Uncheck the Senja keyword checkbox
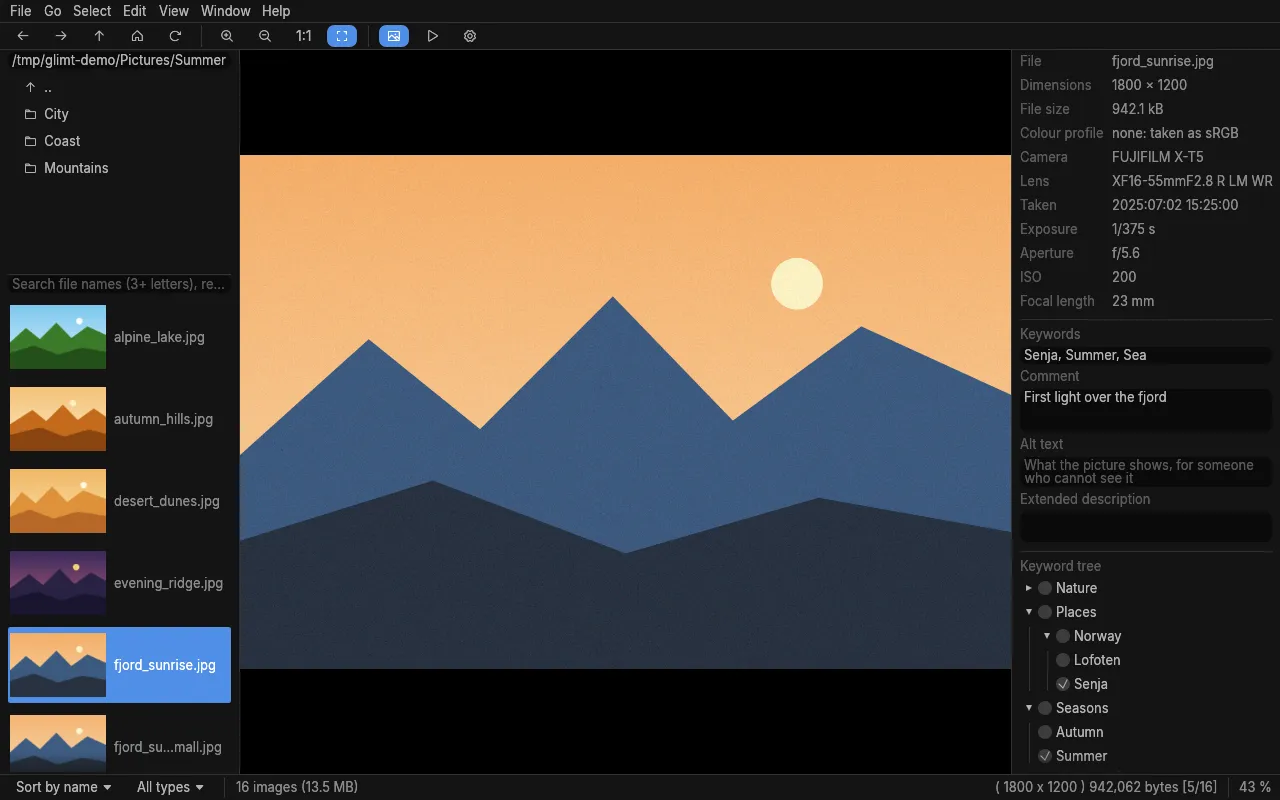The image size is (1280, 800). click(x=1063, y=684)
